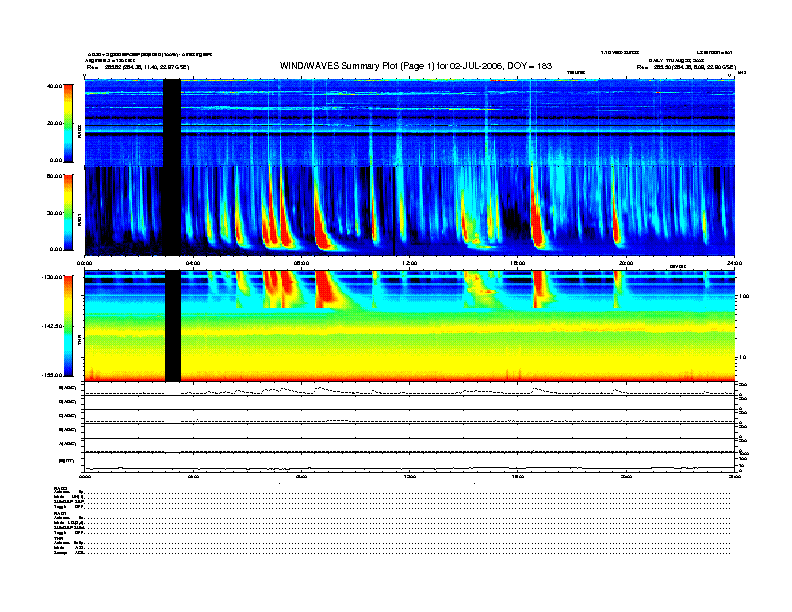Click the topmost dashed line-plot panel under TNR
Viewport: 792px width, 612px height.
[x=409, y=389]
